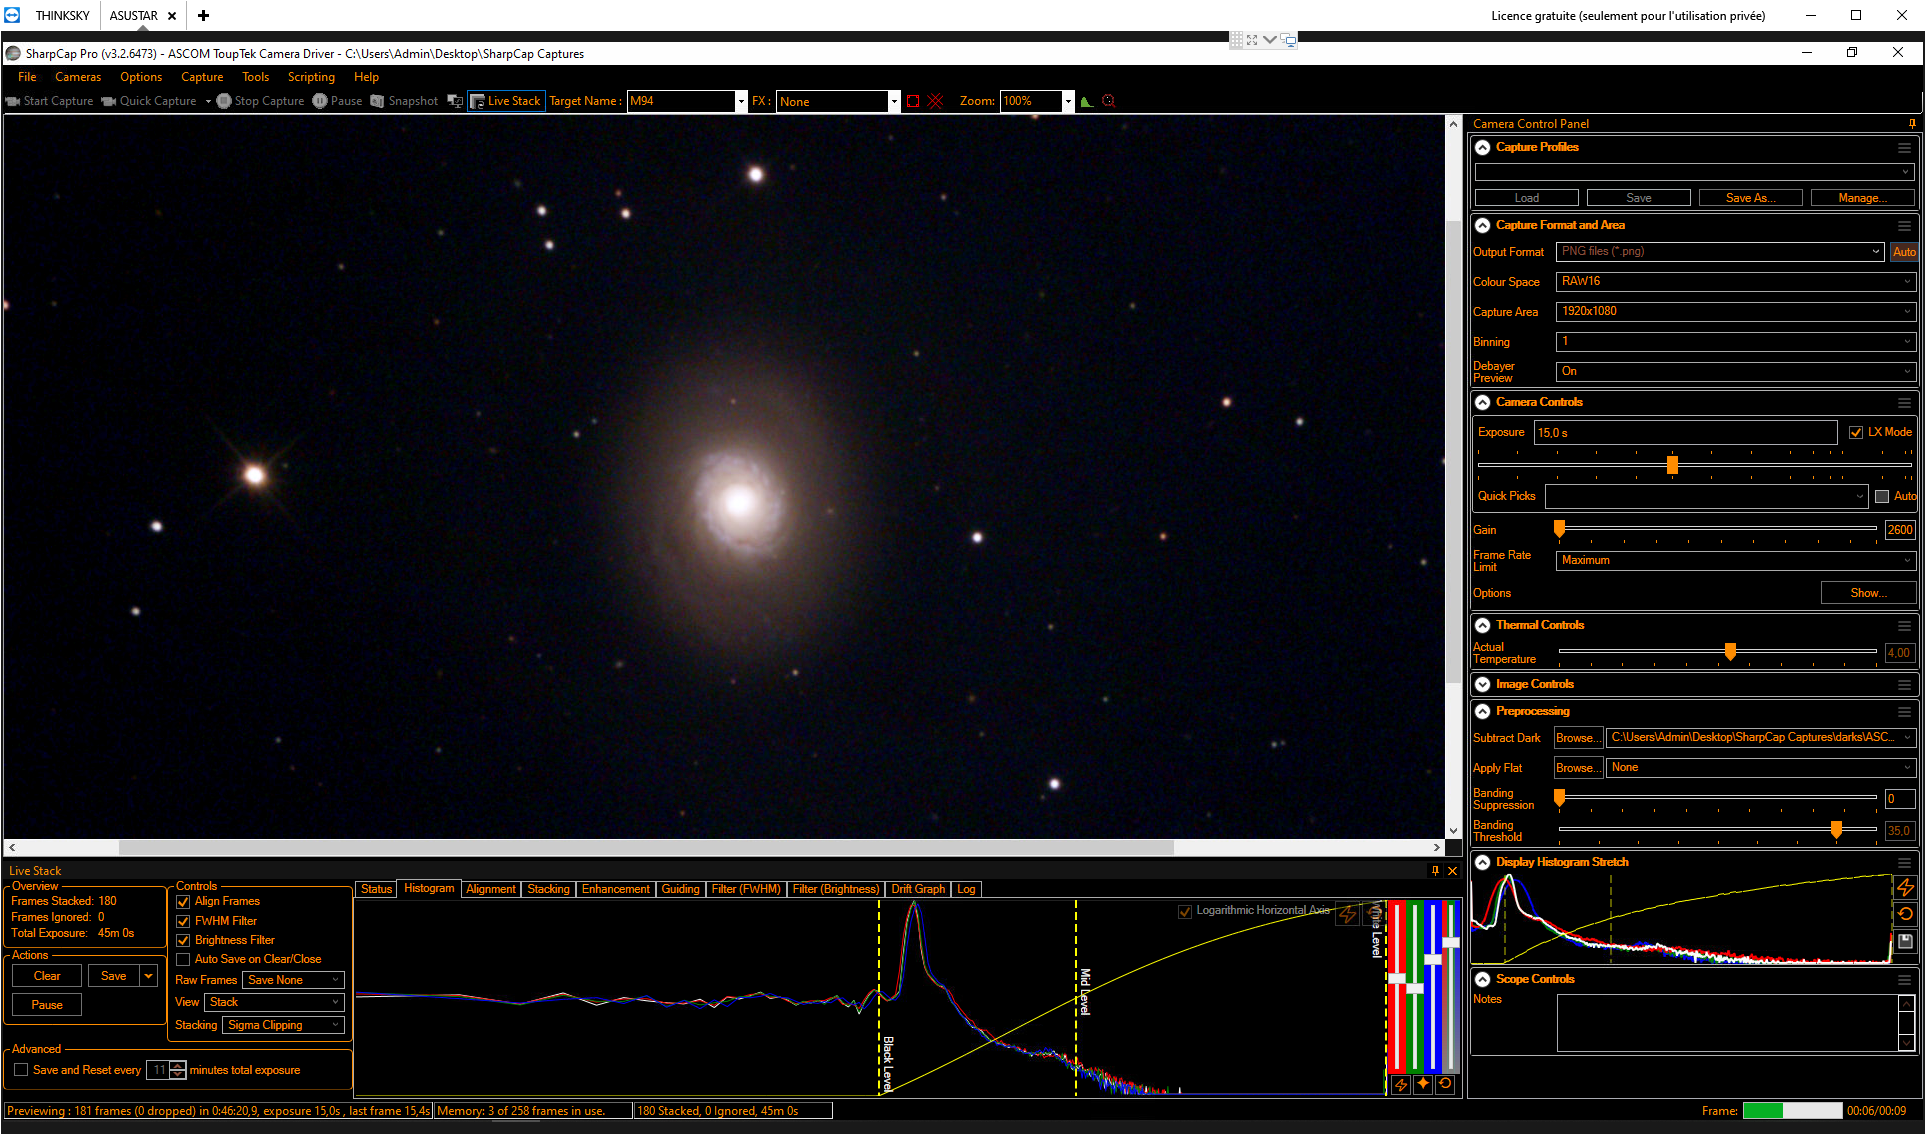Viewport: 1926px width, 1135px height.
Task: Reset the Display Histogram Stretch with circular arrow
Action: [1905, 914]
